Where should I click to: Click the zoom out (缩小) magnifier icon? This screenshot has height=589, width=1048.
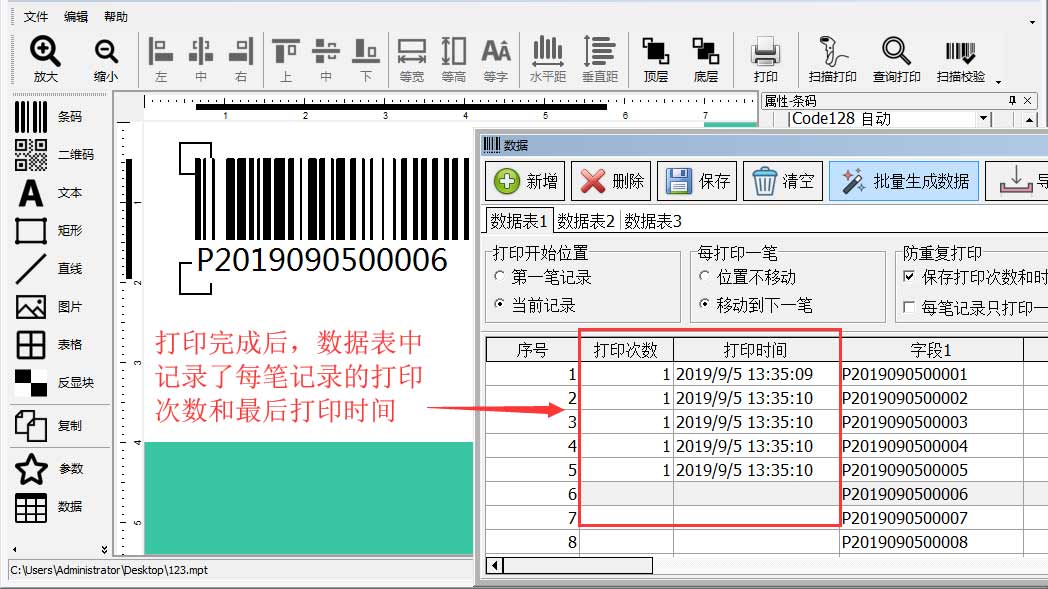(x=106, y=51)
